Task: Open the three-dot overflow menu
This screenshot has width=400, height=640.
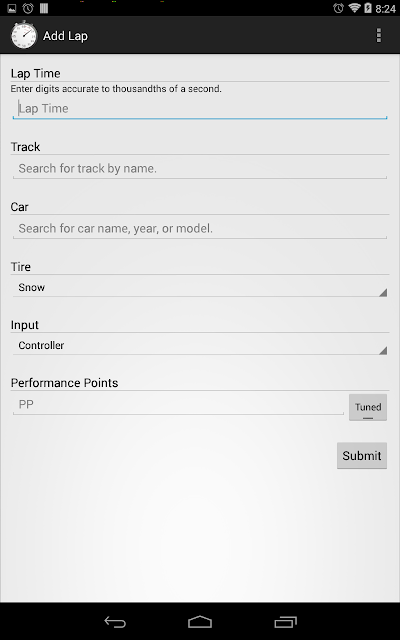Action: coord(379,36)
